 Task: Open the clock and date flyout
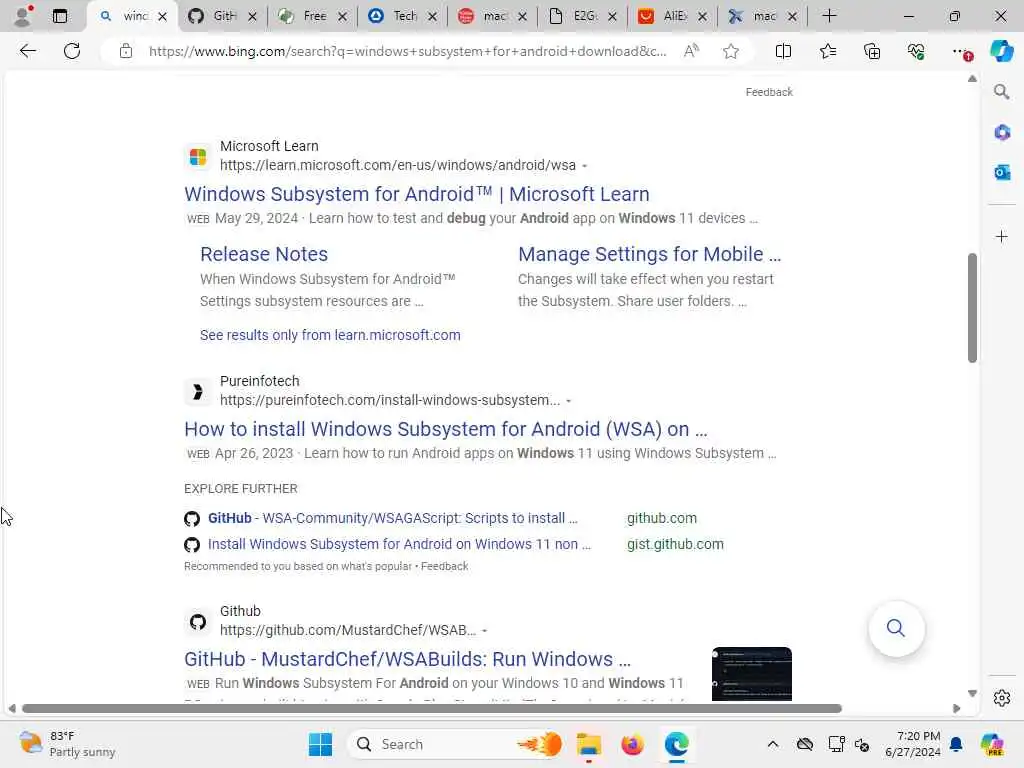pyautogui.click(x=912, y=744)
